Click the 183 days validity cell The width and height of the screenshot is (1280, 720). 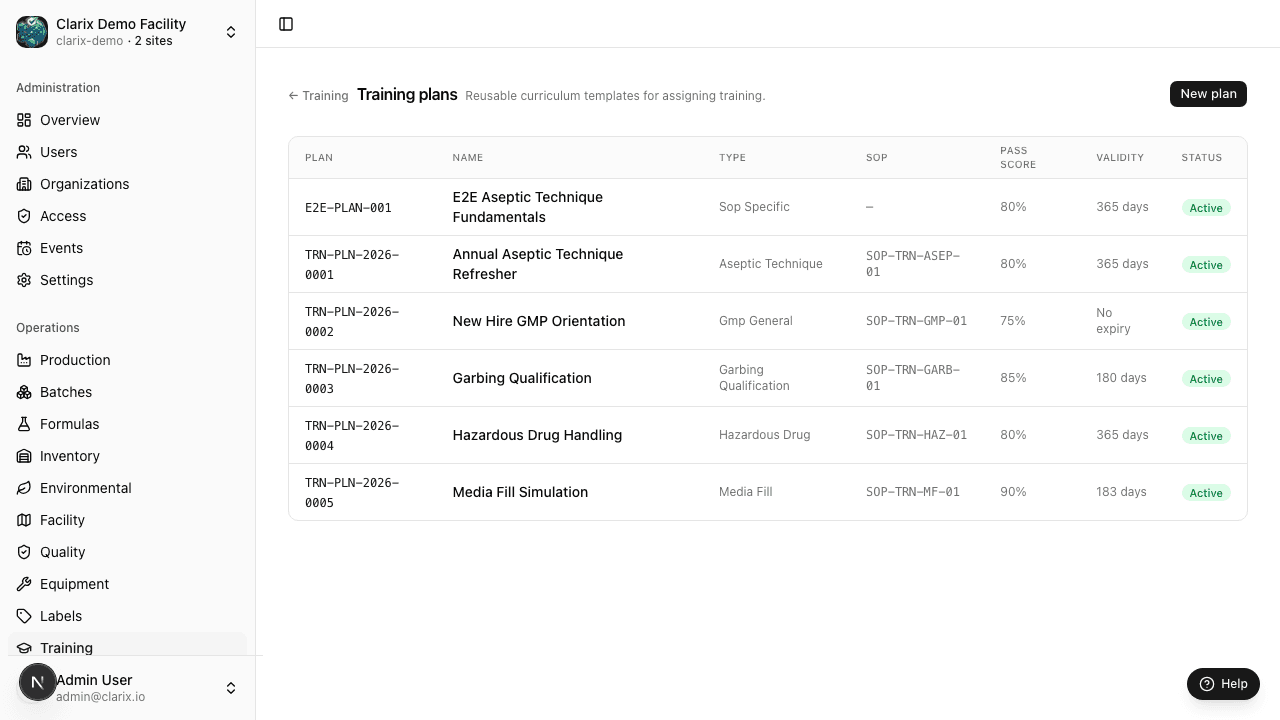[x=1121, y=492]
